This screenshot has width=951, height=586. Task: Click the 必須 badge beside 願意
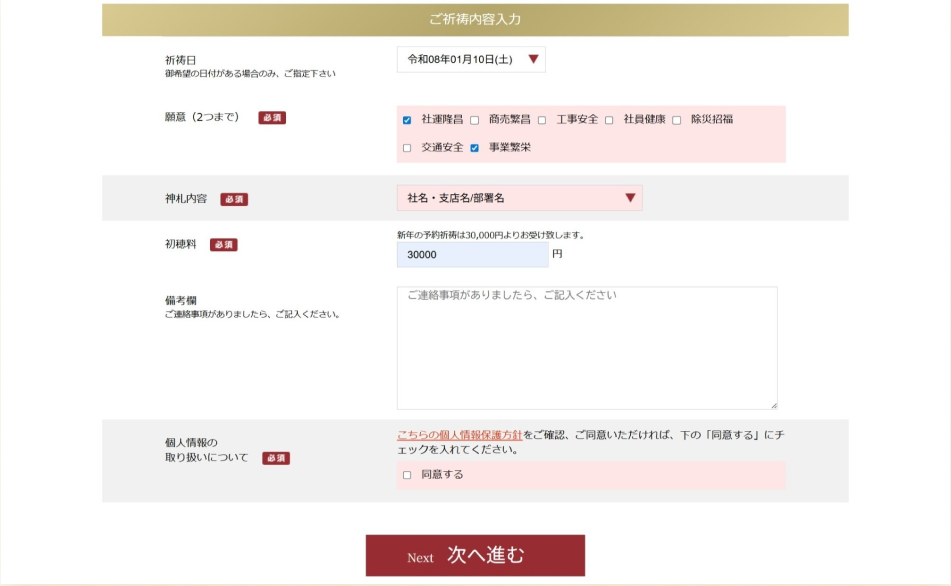click(272, 117)
